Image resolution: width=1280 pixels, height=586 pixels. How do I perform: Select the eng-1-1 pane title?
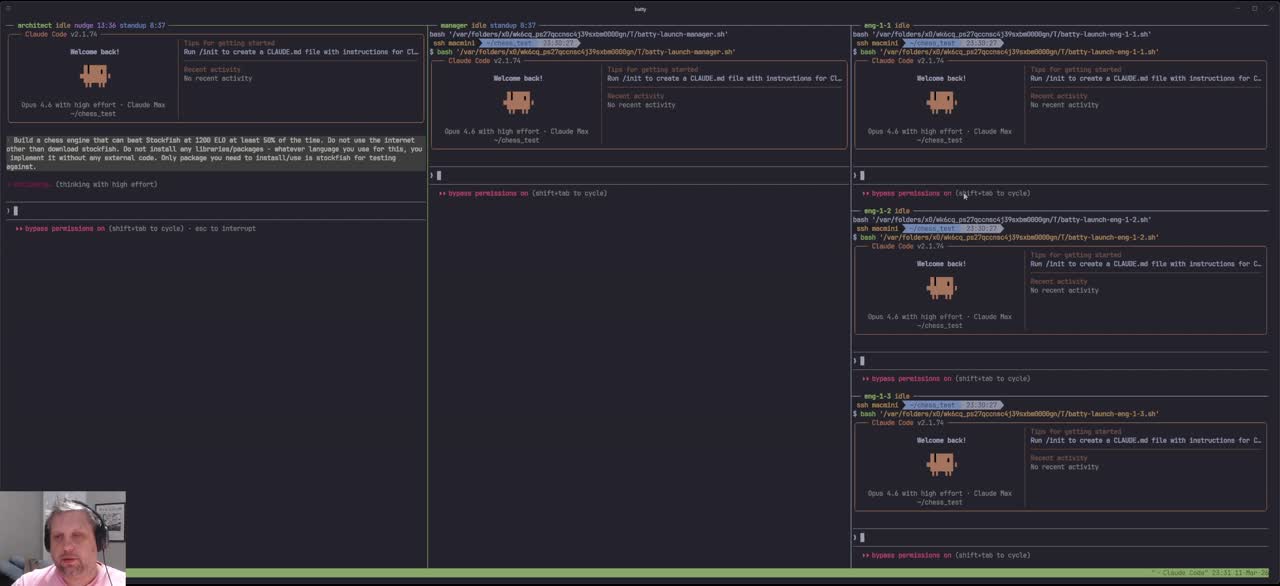pos(877,25)
